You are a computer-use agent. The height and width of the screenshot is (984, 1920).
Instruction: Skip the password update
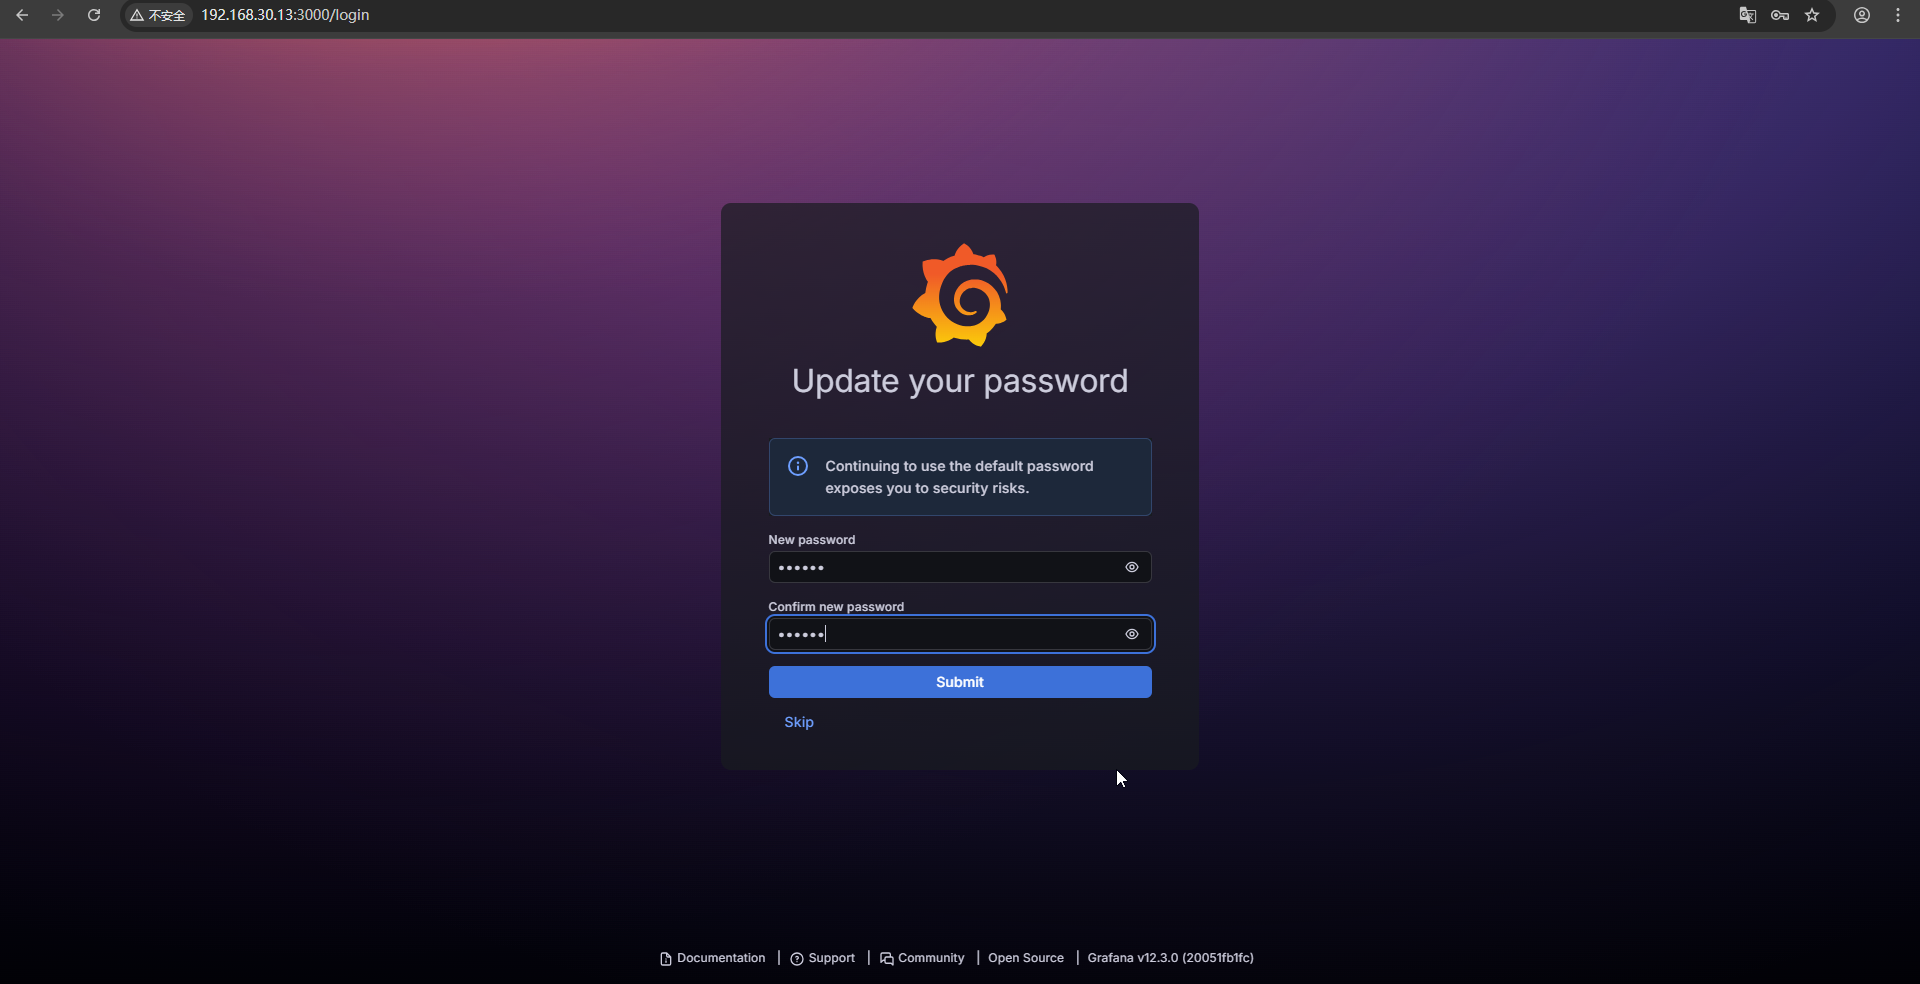pos(799,722)
